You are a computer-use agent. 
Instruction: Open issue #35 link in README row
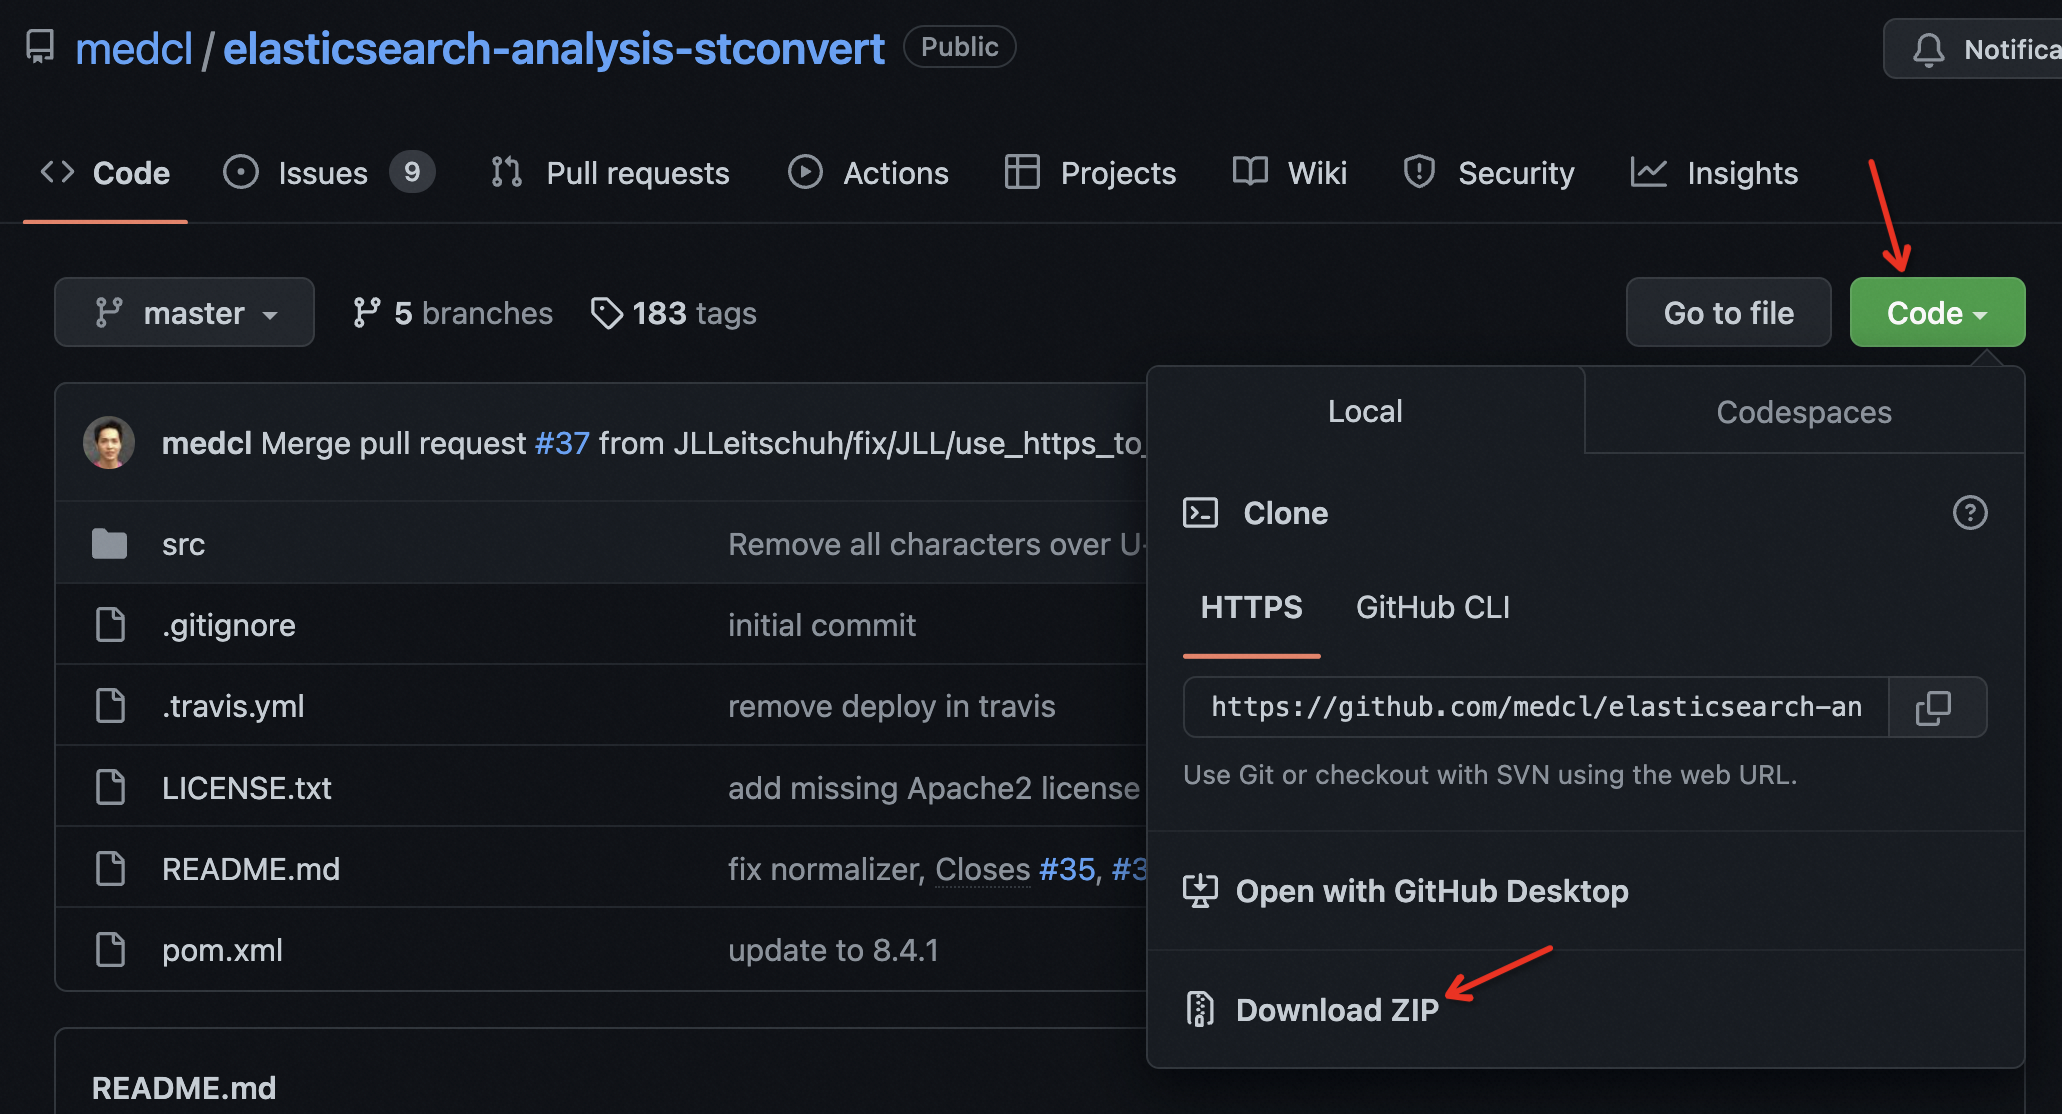[1067, 869]
